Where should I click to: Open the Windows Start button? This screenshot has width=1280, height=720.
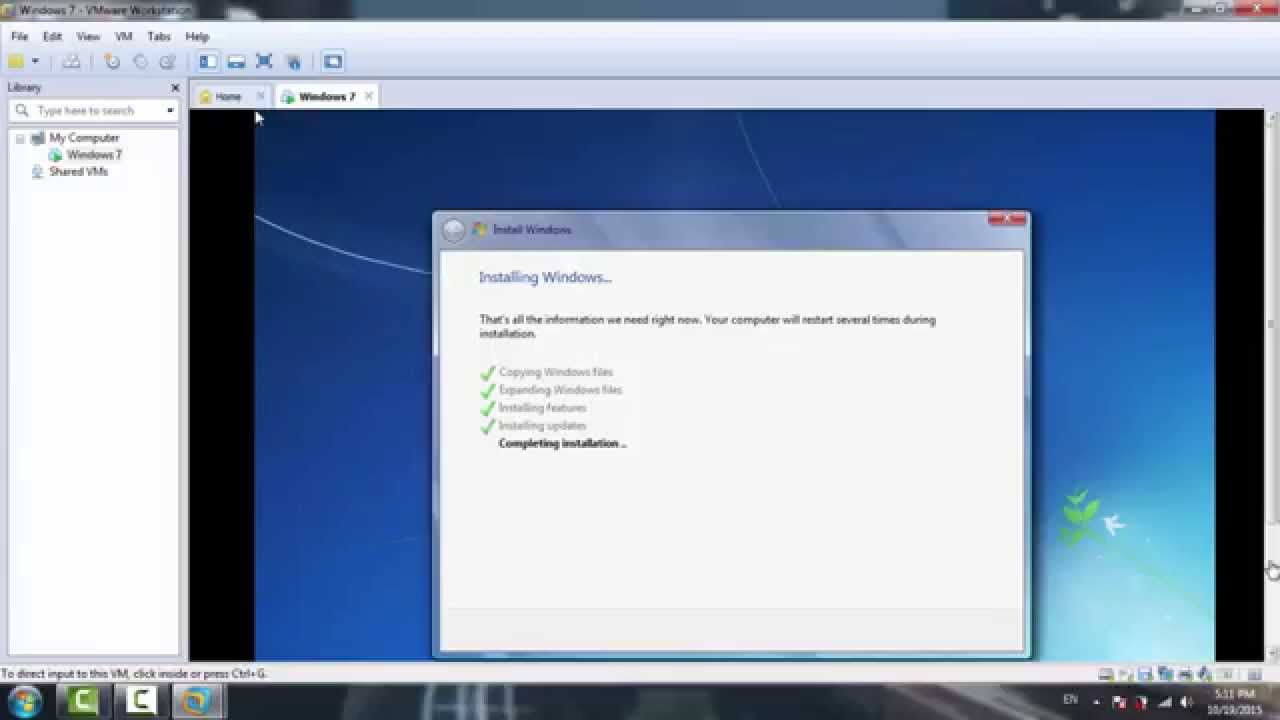coord(24,700)
